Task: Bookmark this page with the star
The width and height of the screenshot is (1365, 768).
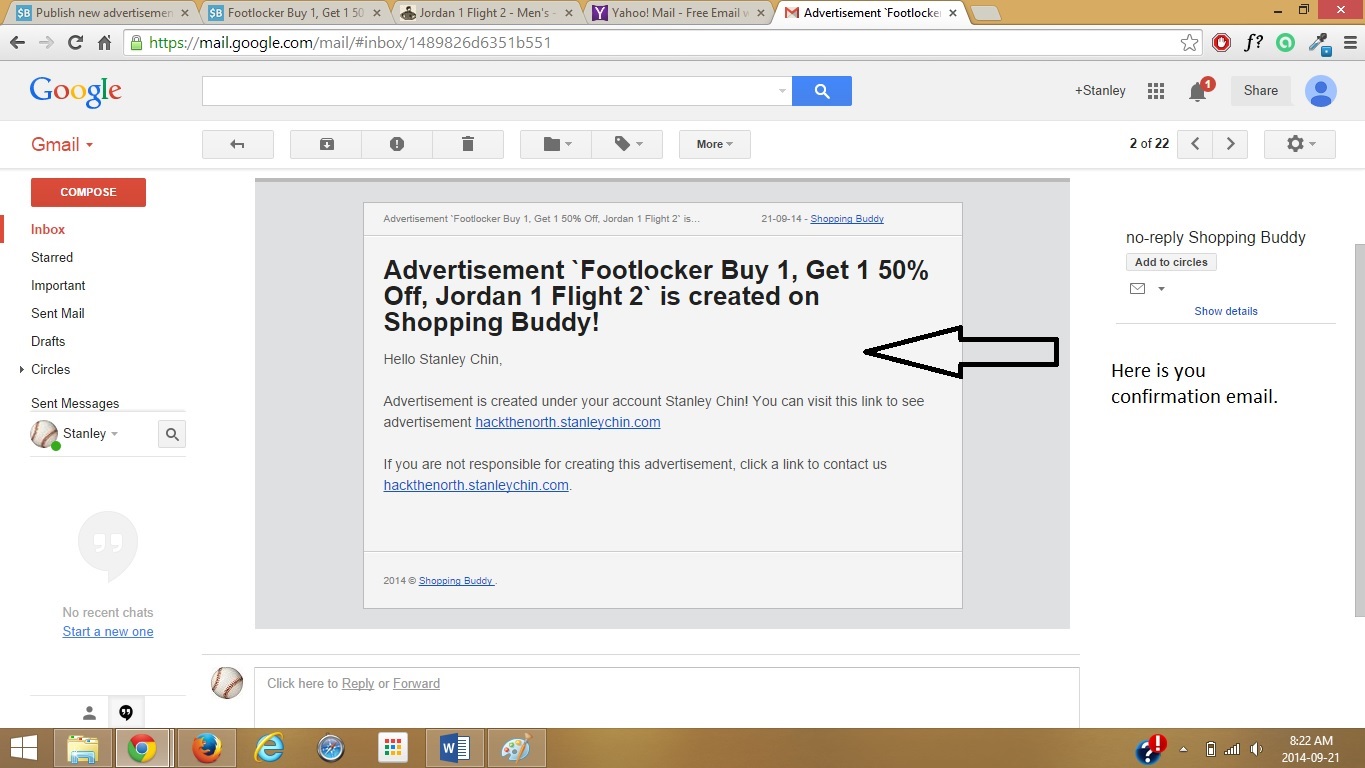Action: (x=1189, y=43)
